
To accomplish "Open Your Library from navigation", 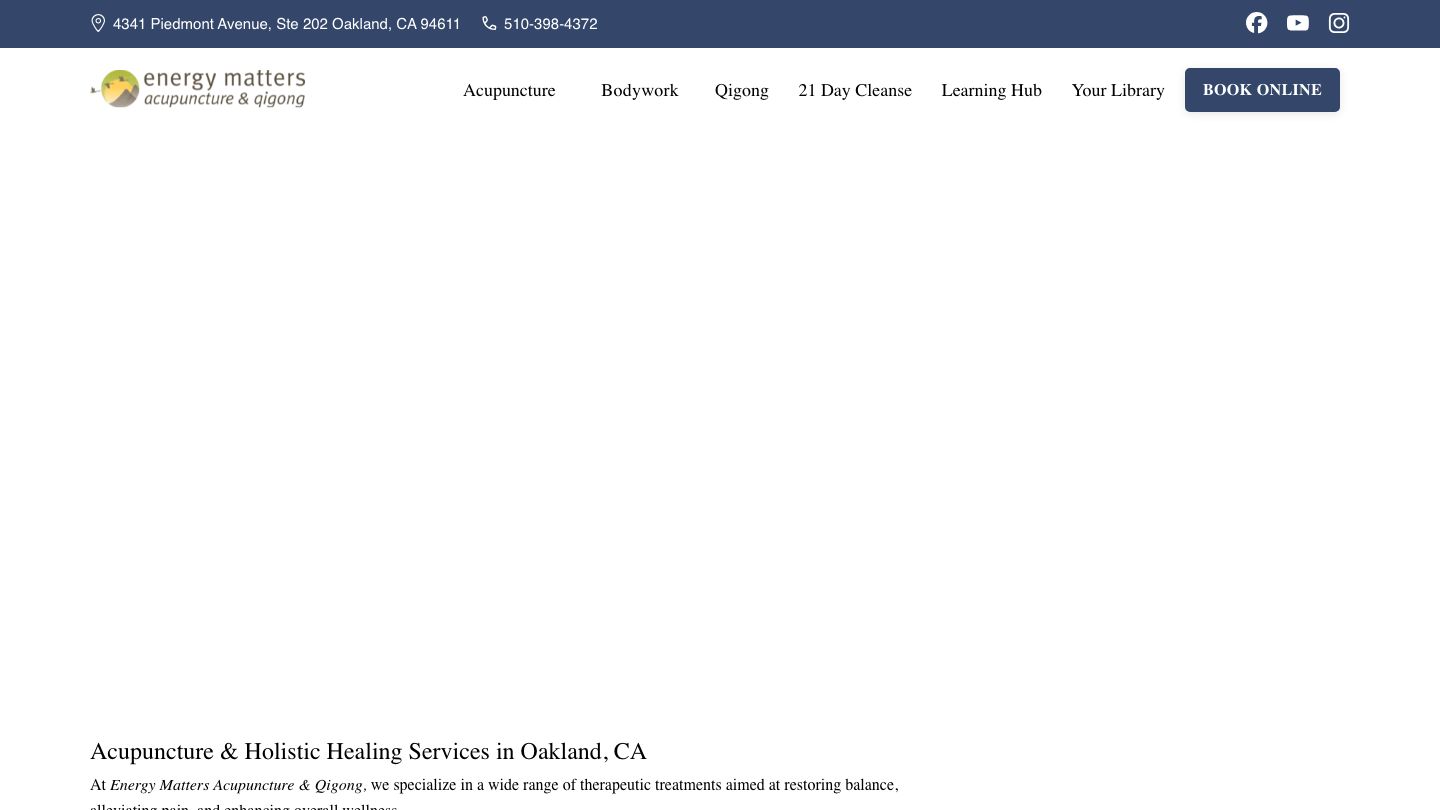I will (x=1117, y=90).
